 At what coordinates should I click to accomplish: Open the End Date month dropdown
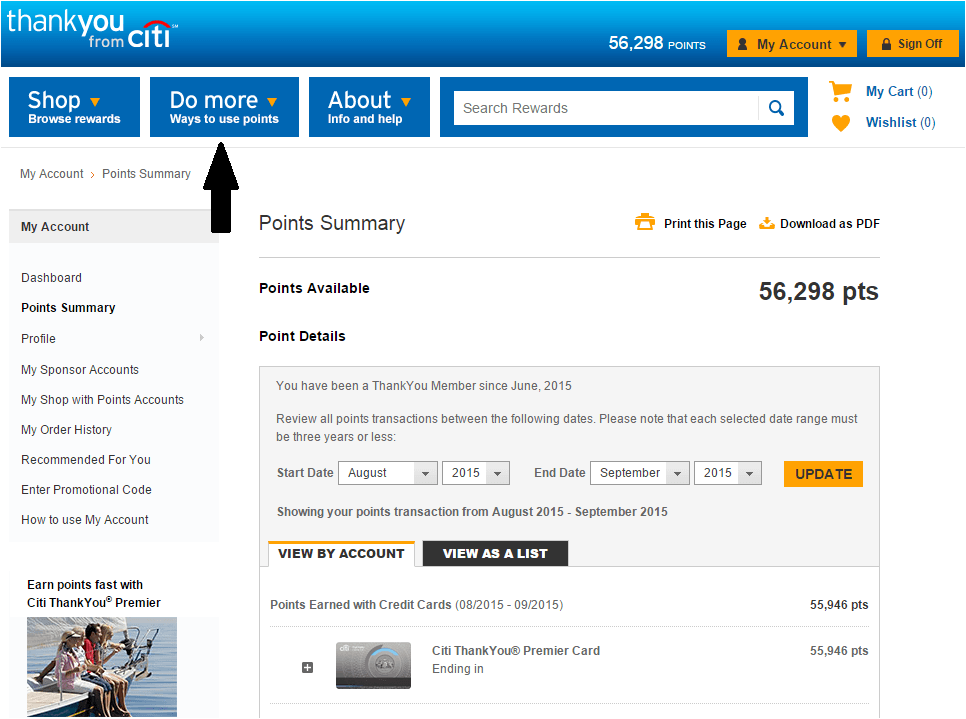point(639,473)
